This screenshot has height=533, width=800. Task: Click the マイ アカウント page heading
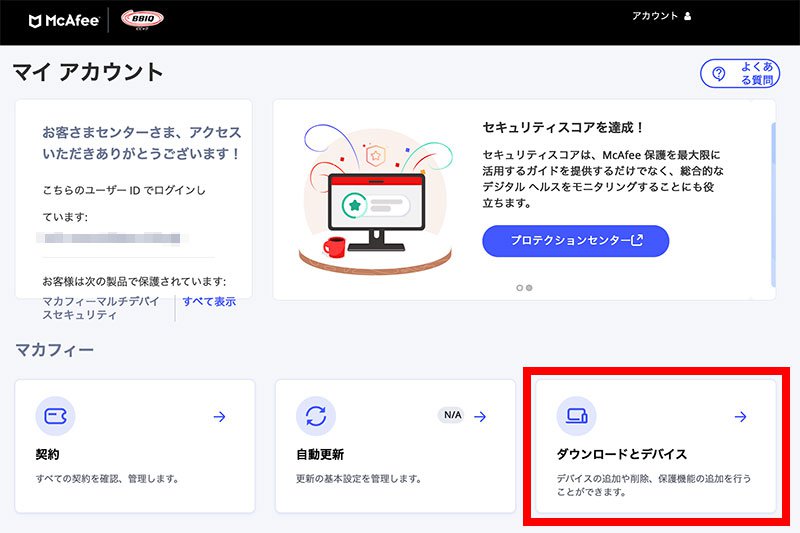(88, 72)
